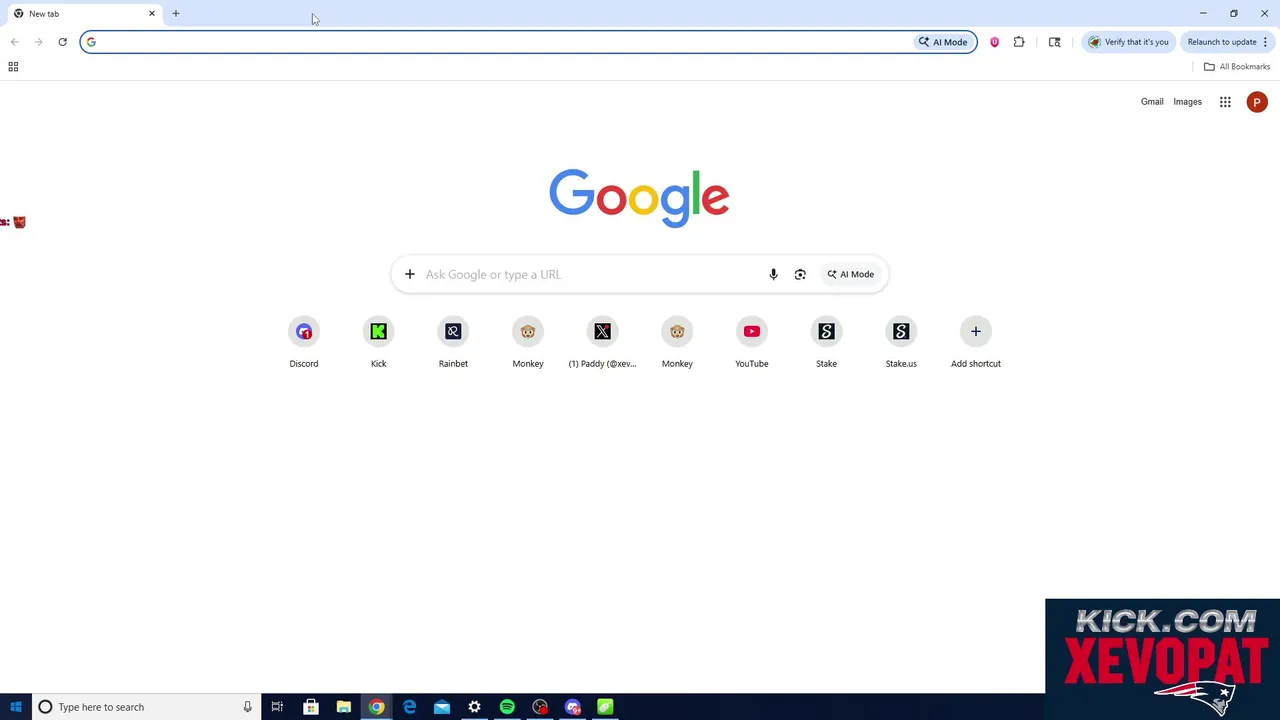The height and width of the screenshot is (720, 1280).
Task: Click the Google logo
Action: (x=639, y=198)
